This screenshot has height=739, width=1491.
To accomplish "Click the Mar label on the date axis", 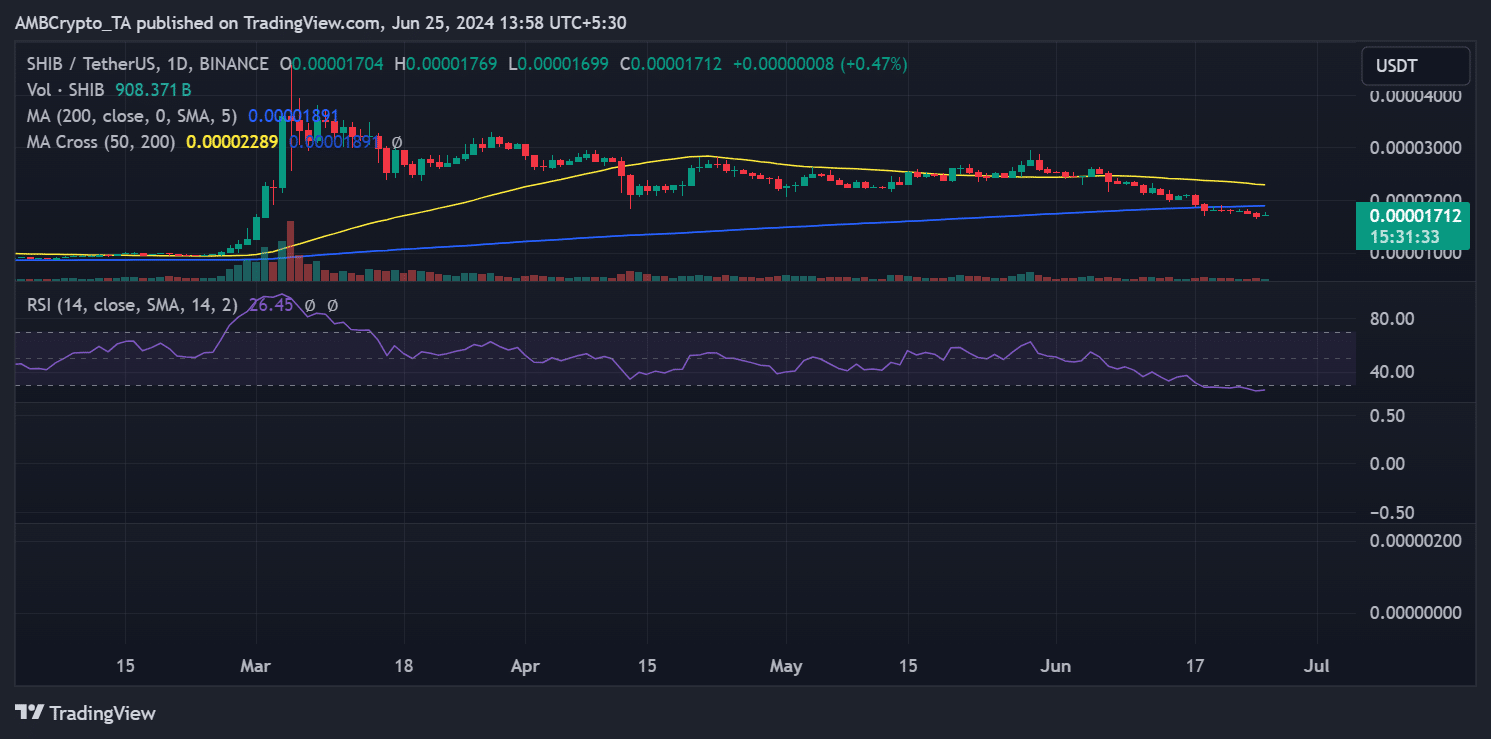I will [x=256, y=666].
